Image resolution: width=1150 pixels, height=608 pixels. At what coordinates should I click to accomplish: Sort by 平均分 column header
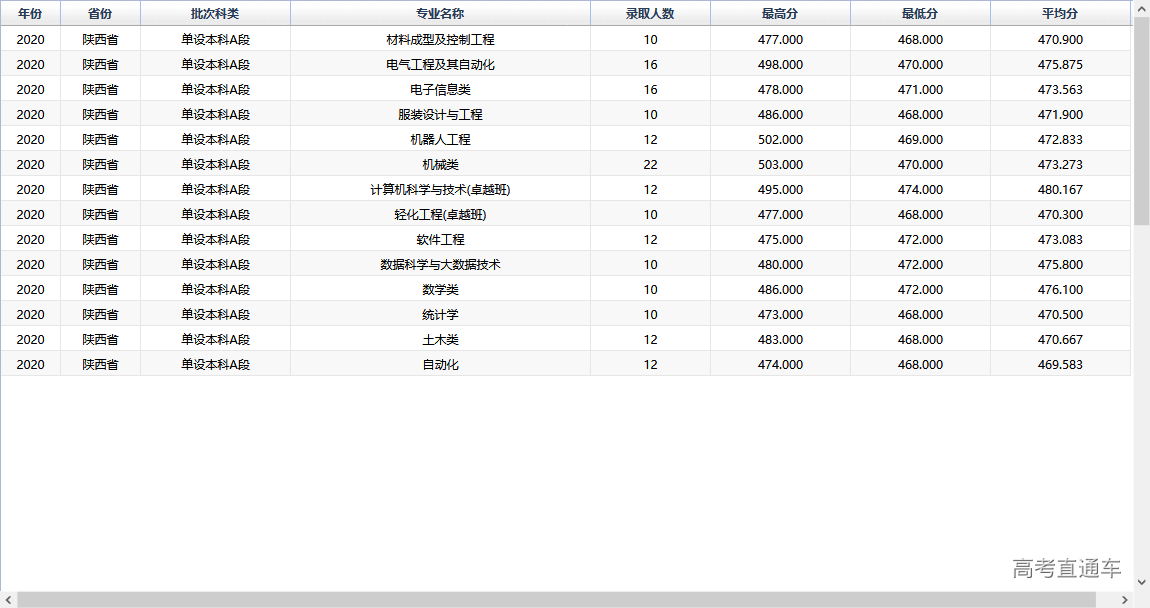(x=1060, y=13)
